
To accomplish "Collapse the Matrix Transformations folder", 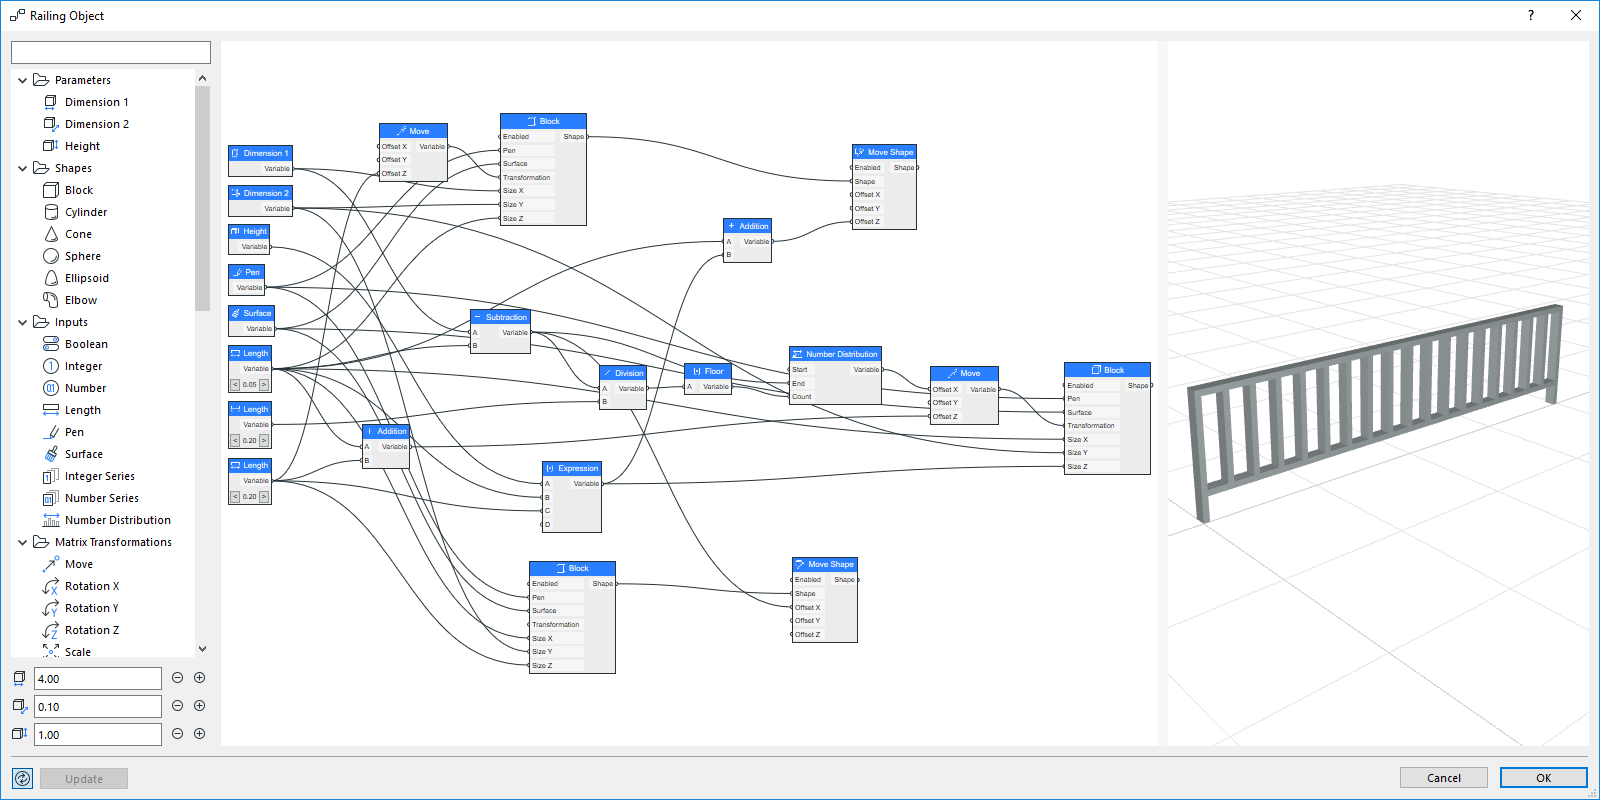I will pyautogui.click(x=22, y=542).
